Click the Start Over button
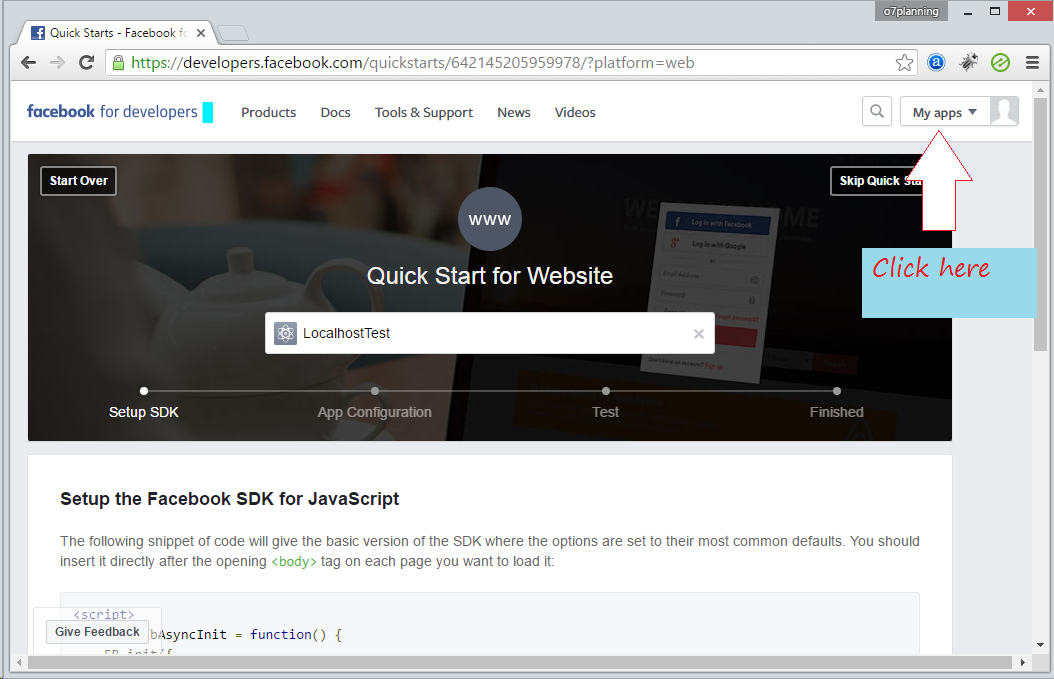1054x679 pixels. [x=79, y=181]
